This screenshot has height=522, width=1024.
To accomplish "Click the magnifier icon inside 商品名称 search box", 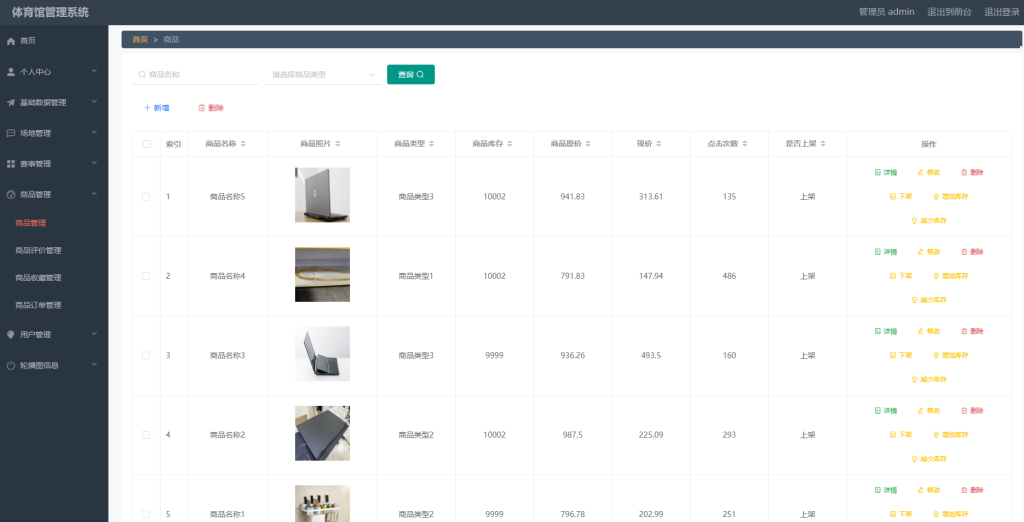I will [x=142, y=74].
